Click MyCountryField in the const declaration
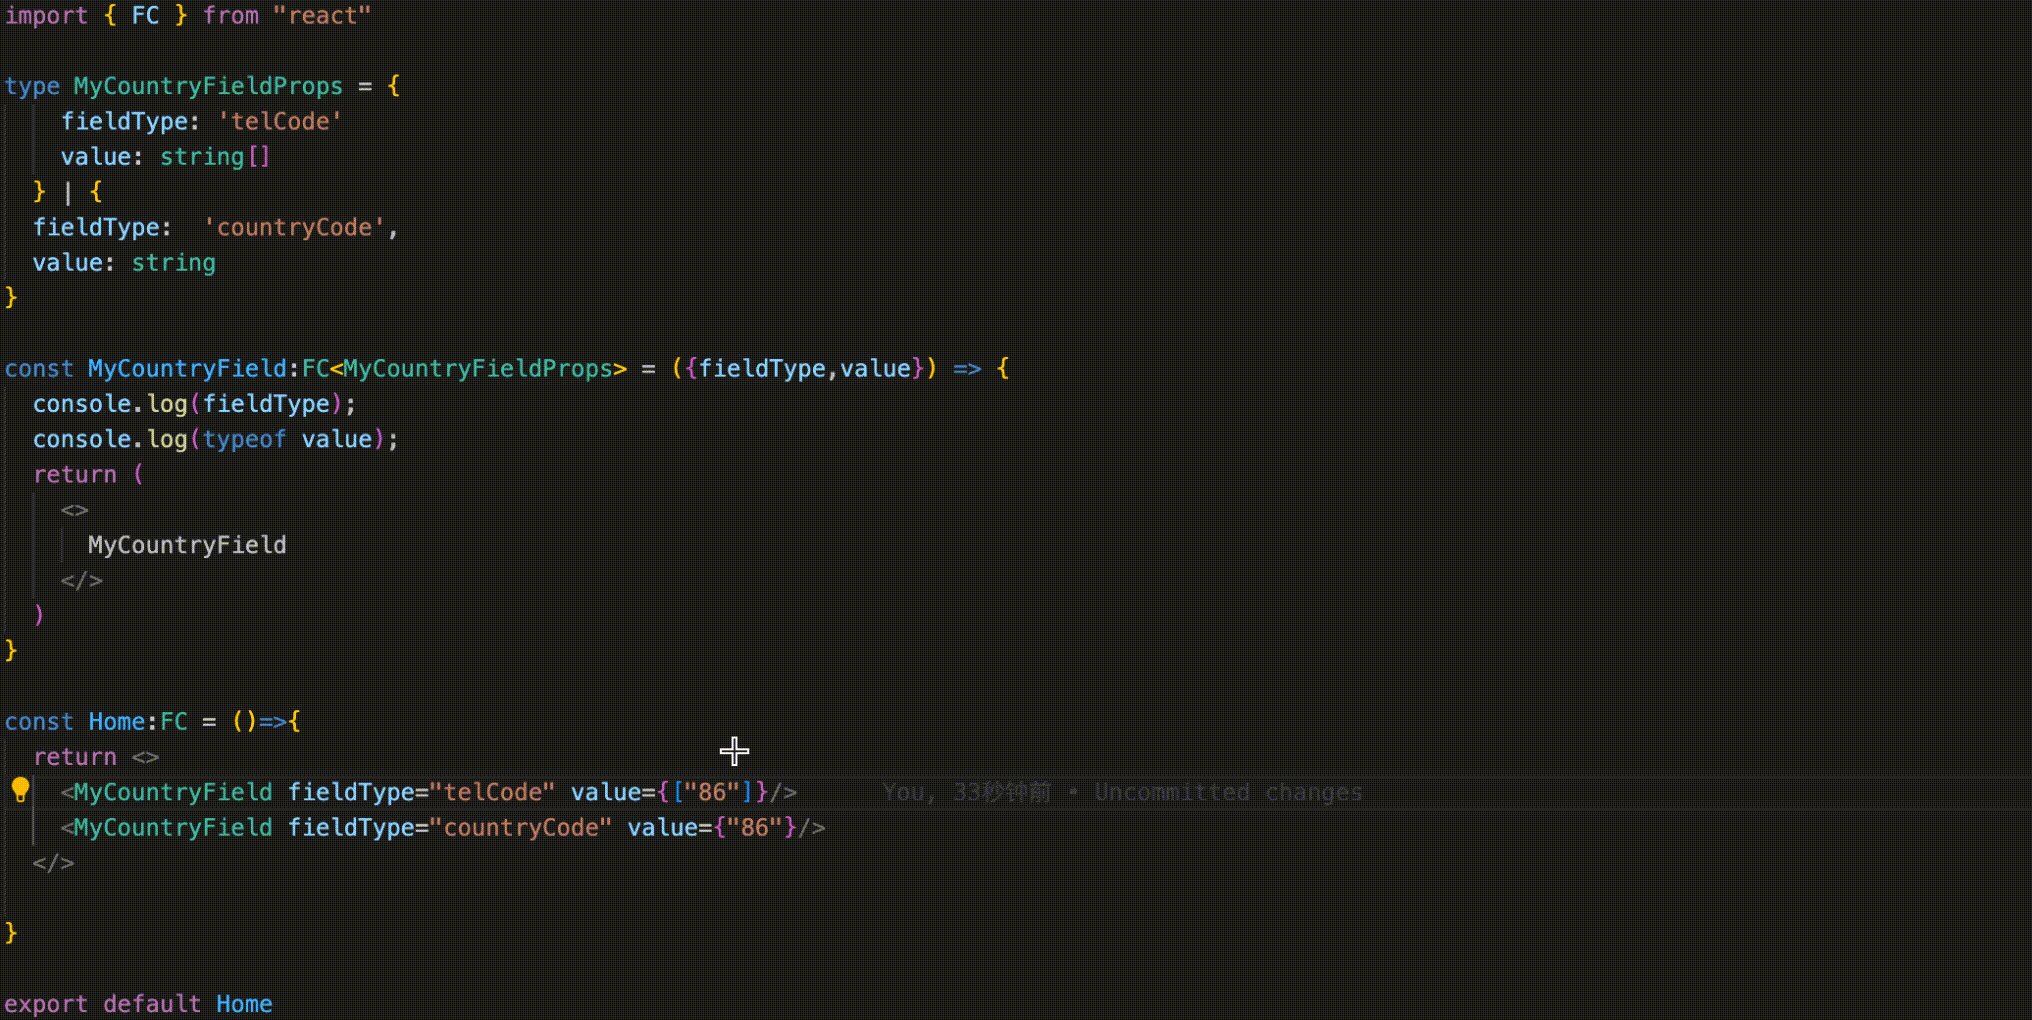The image size is (2032, 1020). pyautogui.click(x=187, y=369)
